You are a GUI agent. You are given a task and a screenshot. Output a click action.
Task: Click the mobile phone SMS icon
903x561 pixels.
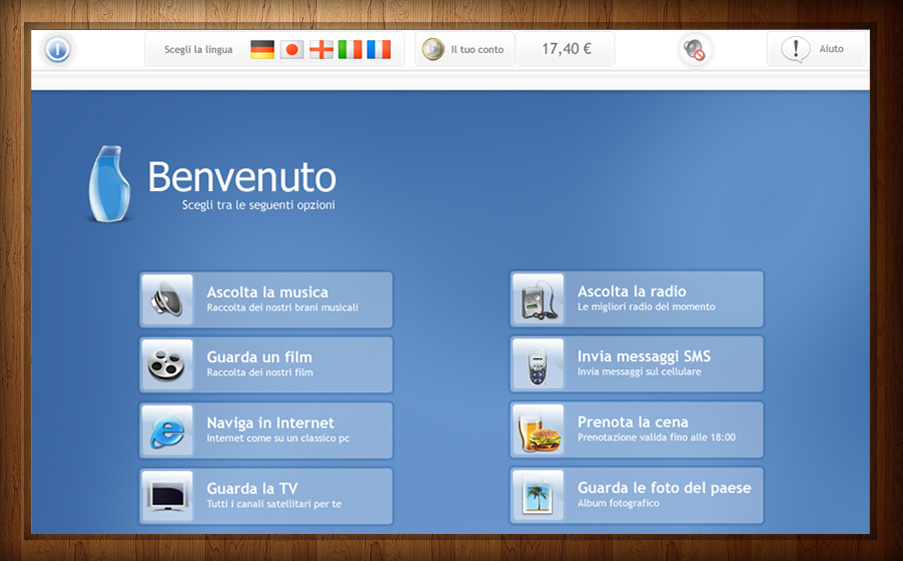click(x=538, y=365)
